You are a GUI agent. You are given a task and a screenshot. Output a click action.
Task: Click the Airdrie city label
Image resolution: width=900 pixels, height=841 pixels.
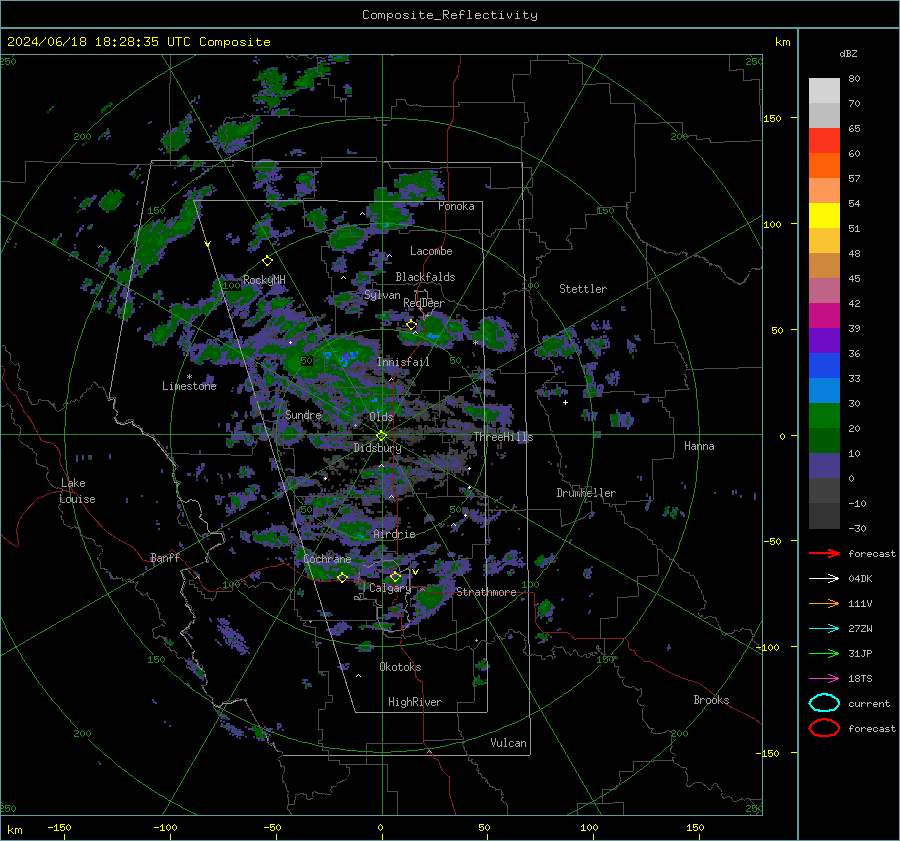394,534
